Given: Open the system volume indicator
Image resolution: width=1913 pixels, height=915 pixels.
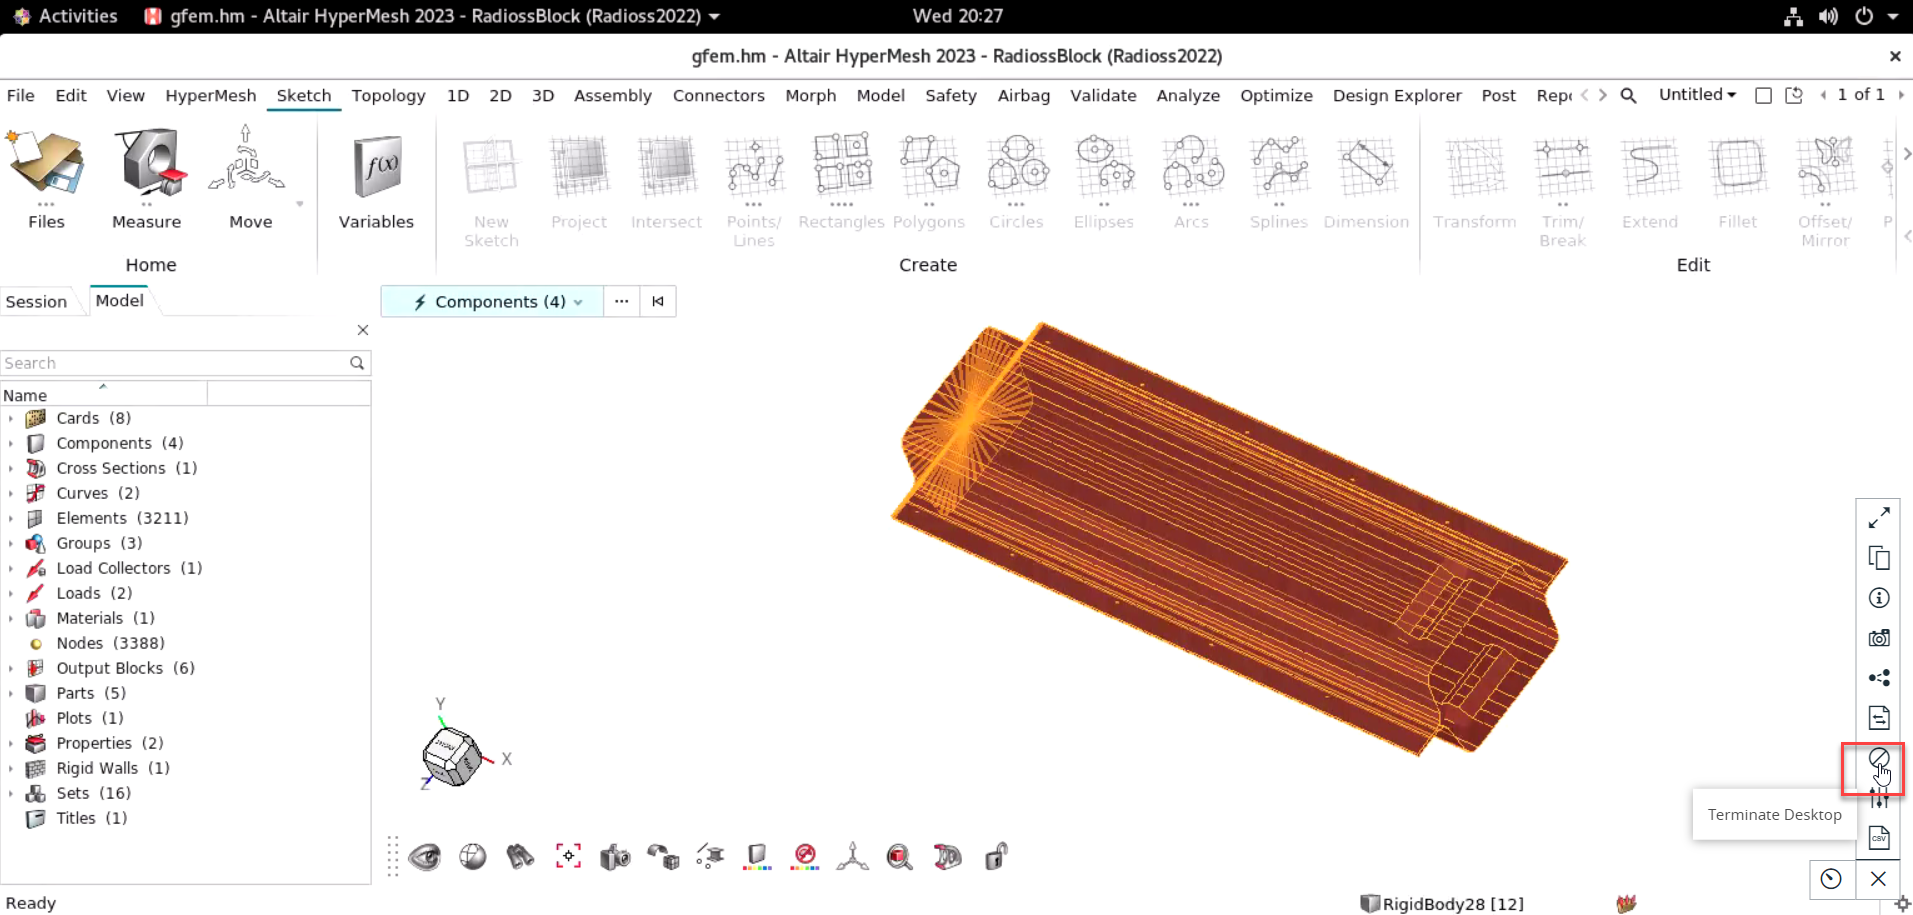Looking at the screenshot, I should [1828, 16].
